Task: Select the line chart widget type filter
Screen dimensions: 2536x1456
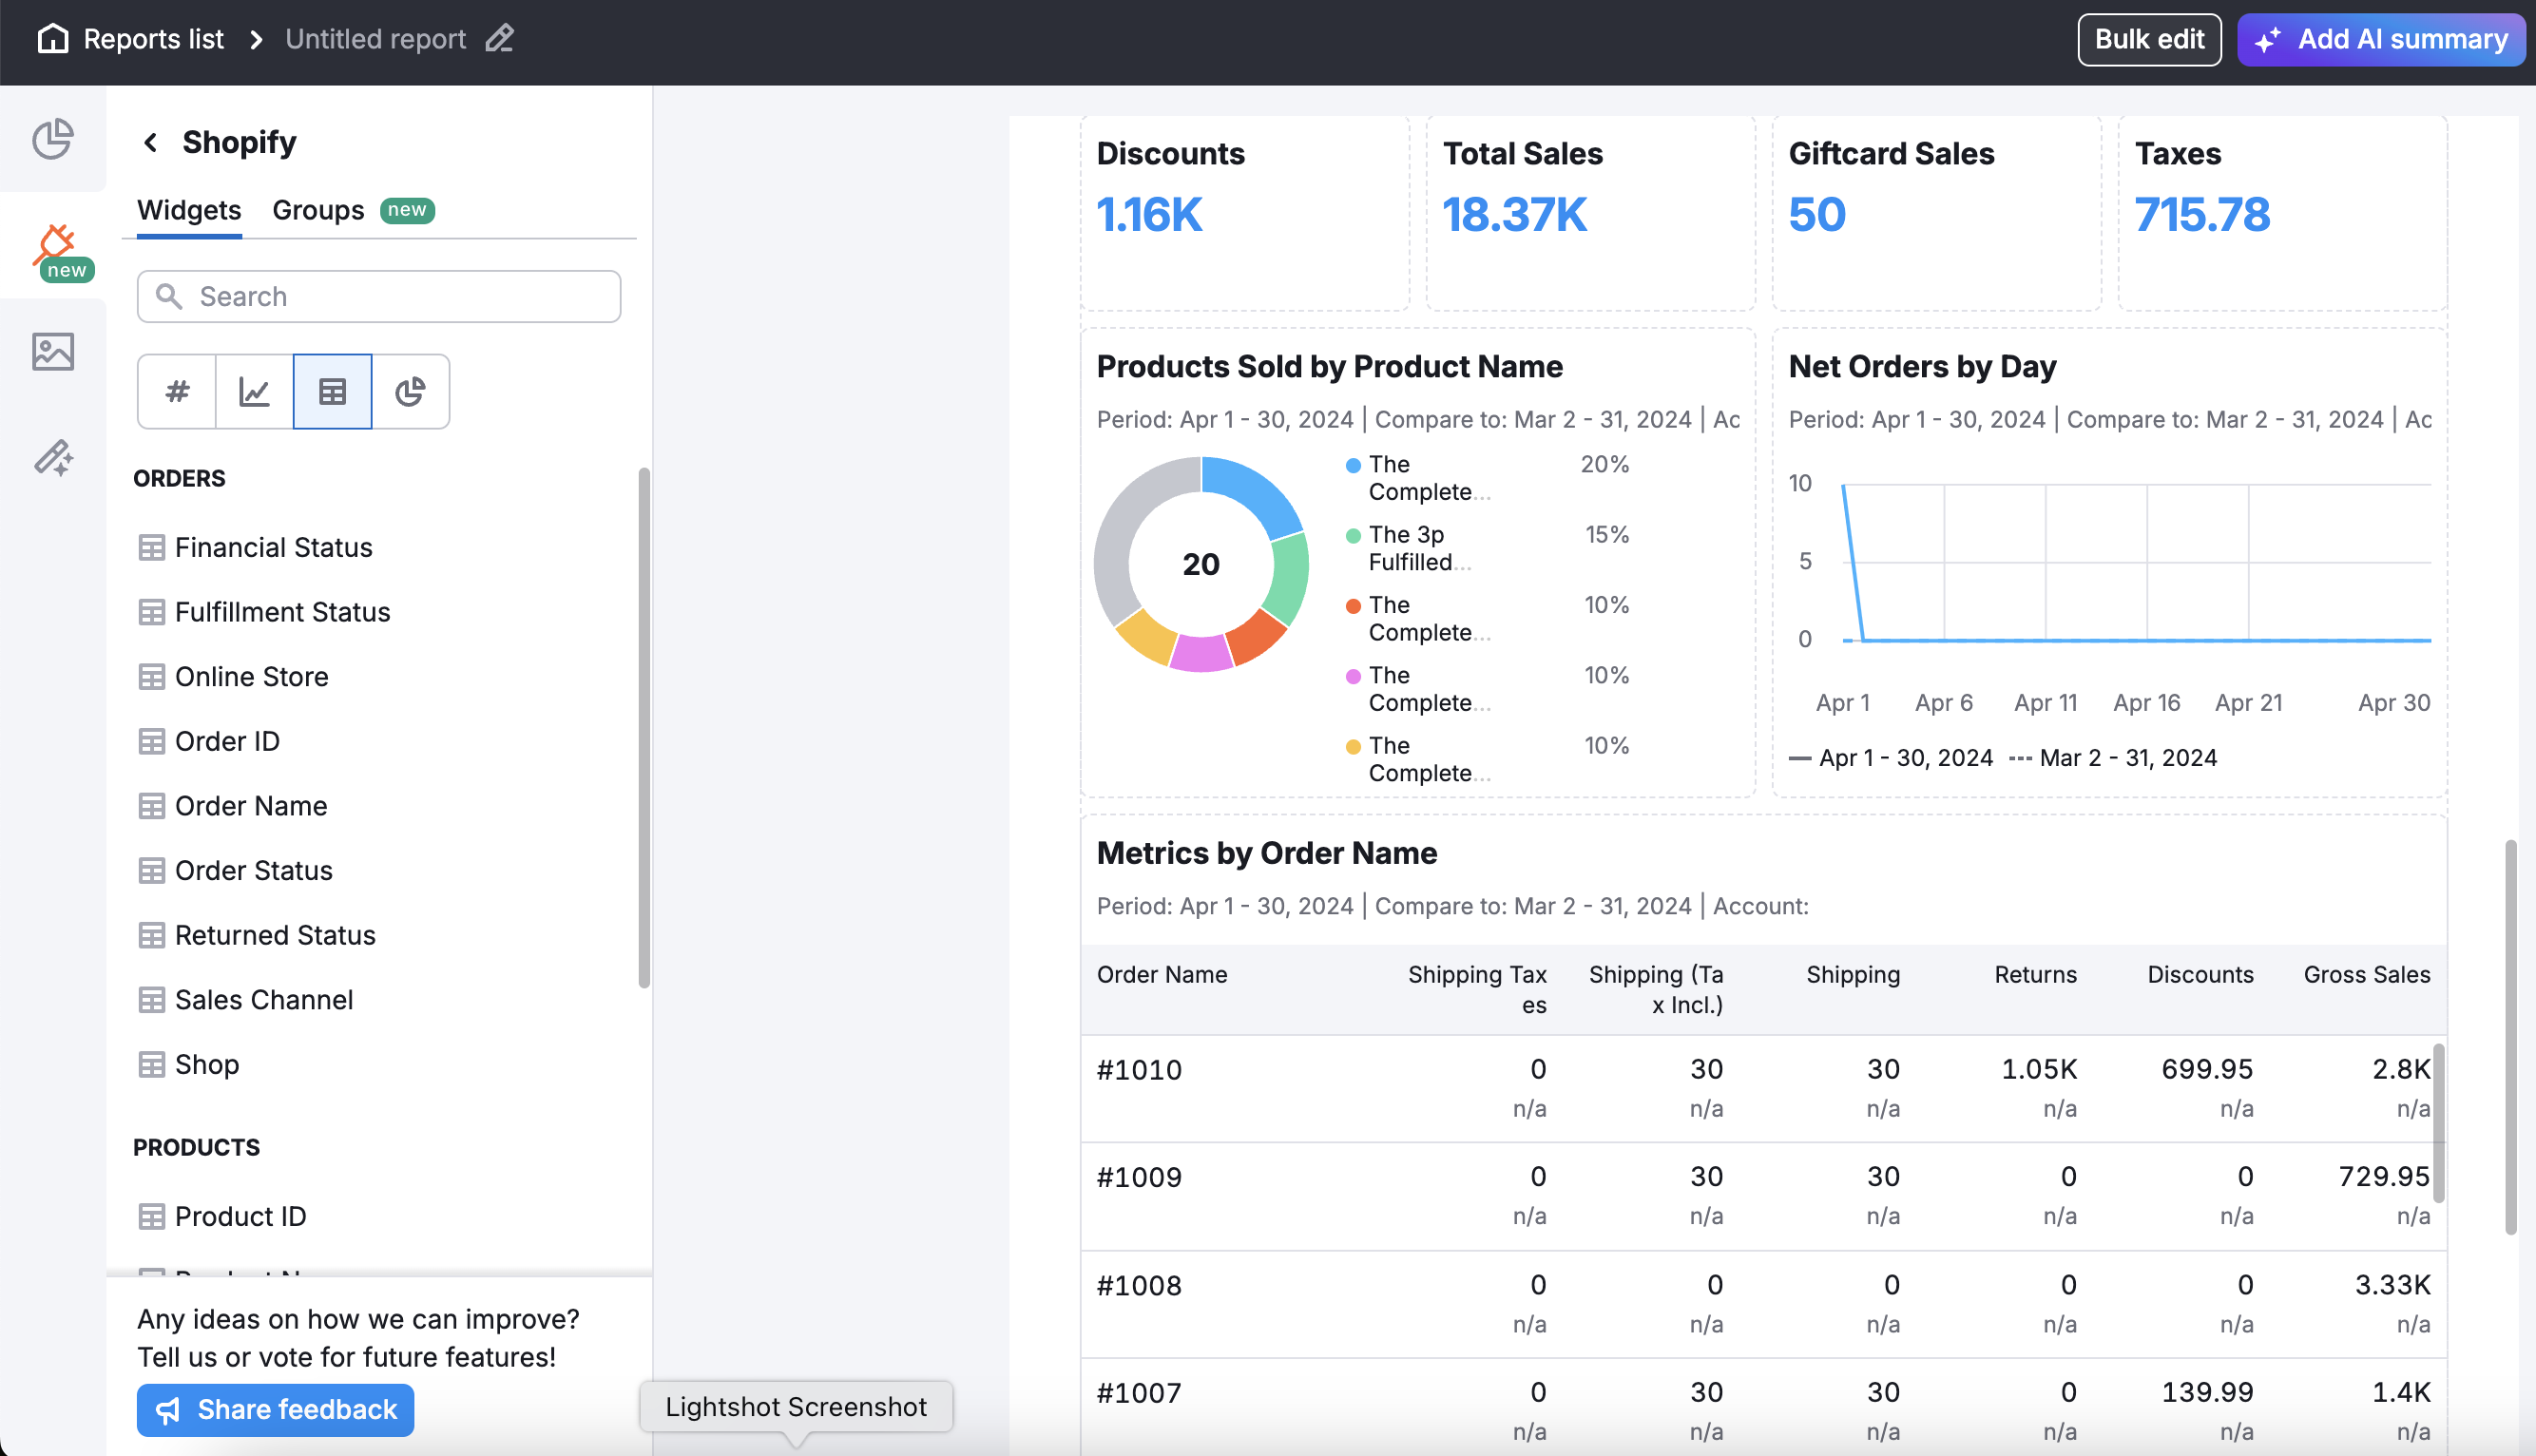Action: [x=254, y=391]
